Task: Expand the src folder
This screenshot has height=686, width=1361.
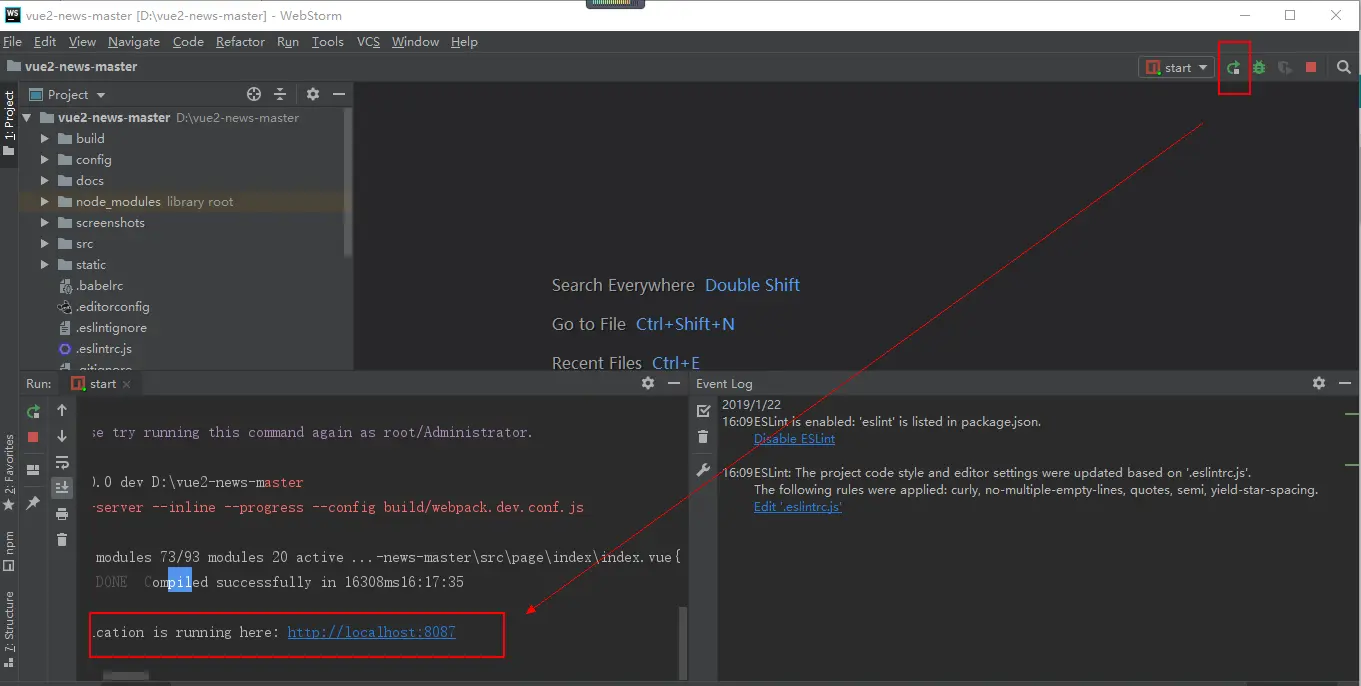Action: coord(45,243)
